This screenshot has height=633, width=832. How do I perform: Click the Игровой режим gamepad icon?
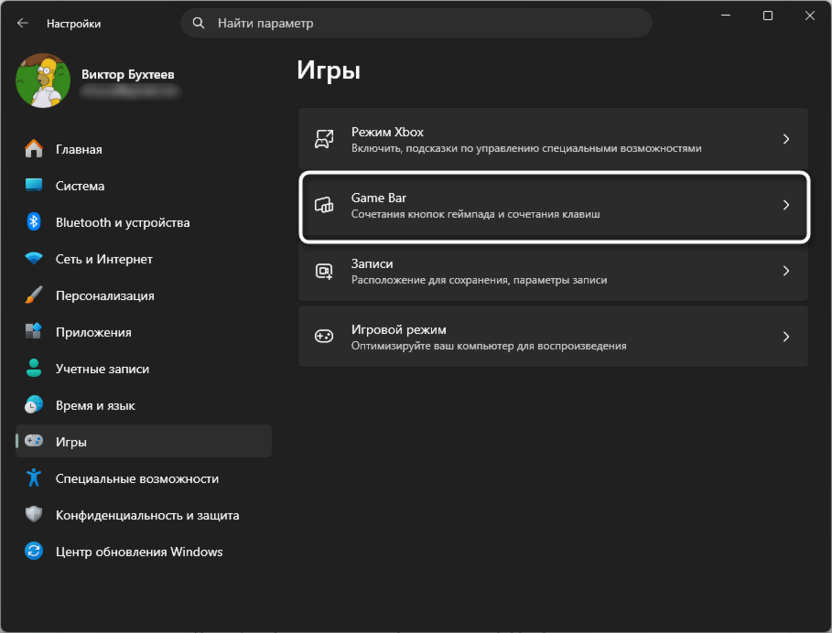324,336
